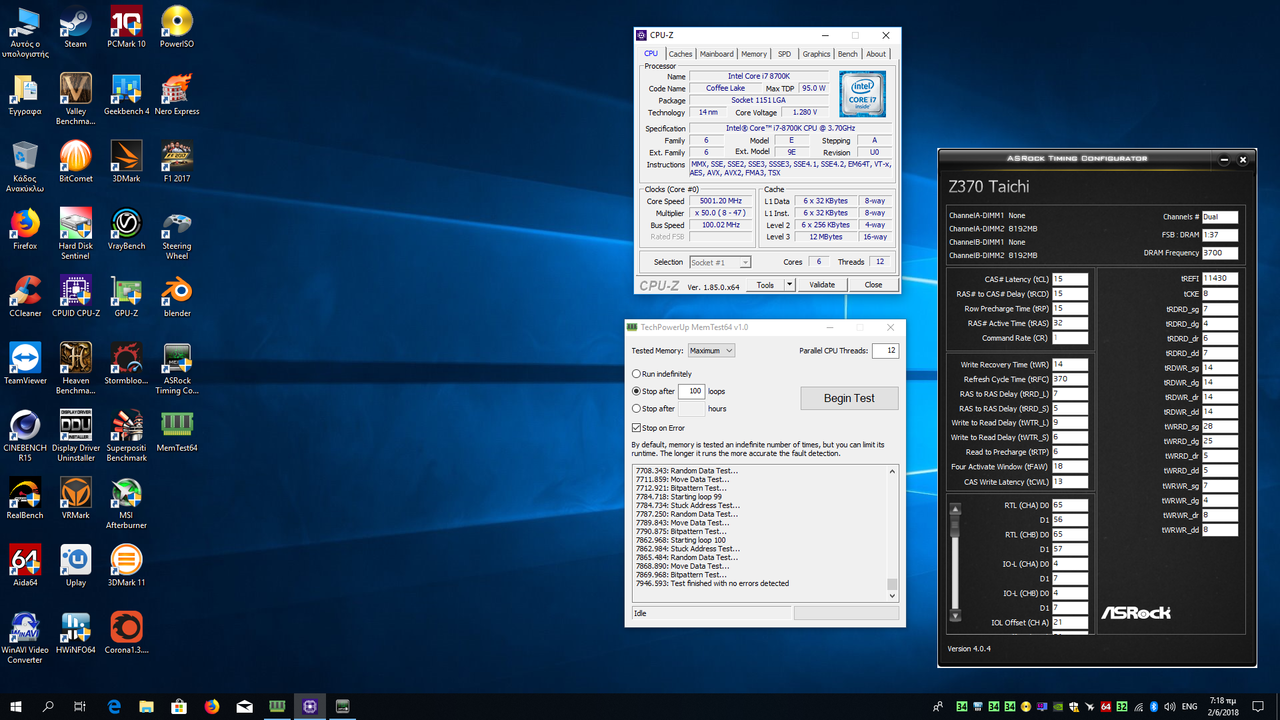Open Firefox desktop shortcut

(x=24, y=228)
